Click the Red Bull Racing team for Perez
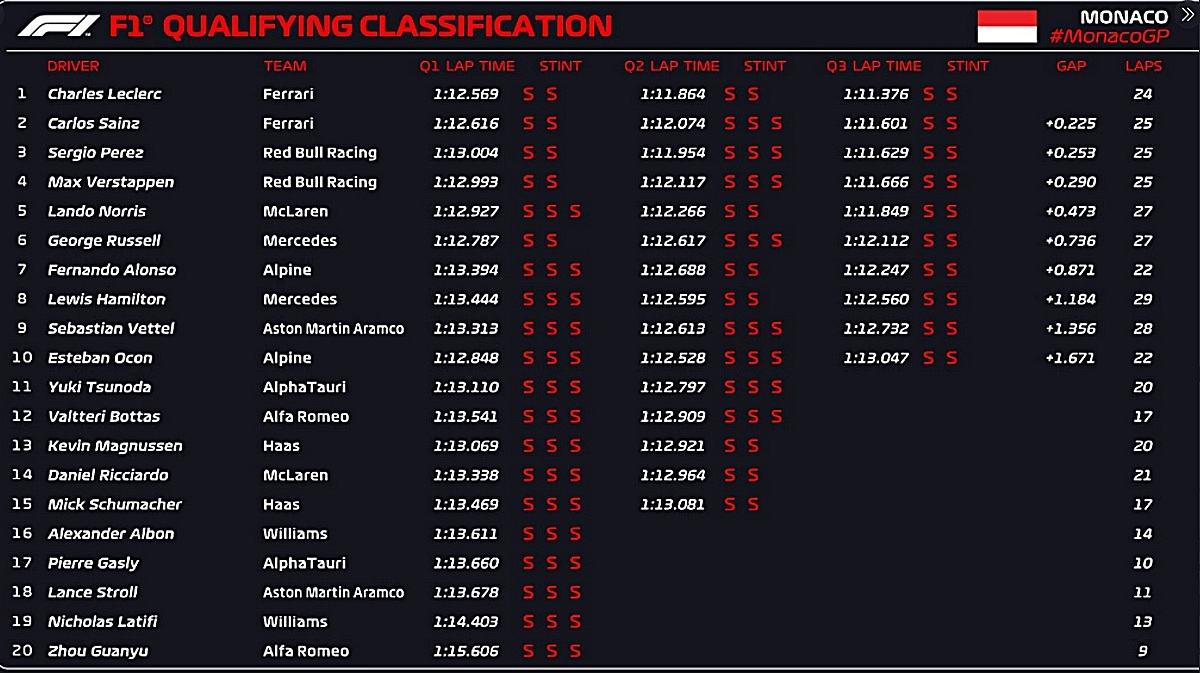1200x673 pixels. click(320, 153)
